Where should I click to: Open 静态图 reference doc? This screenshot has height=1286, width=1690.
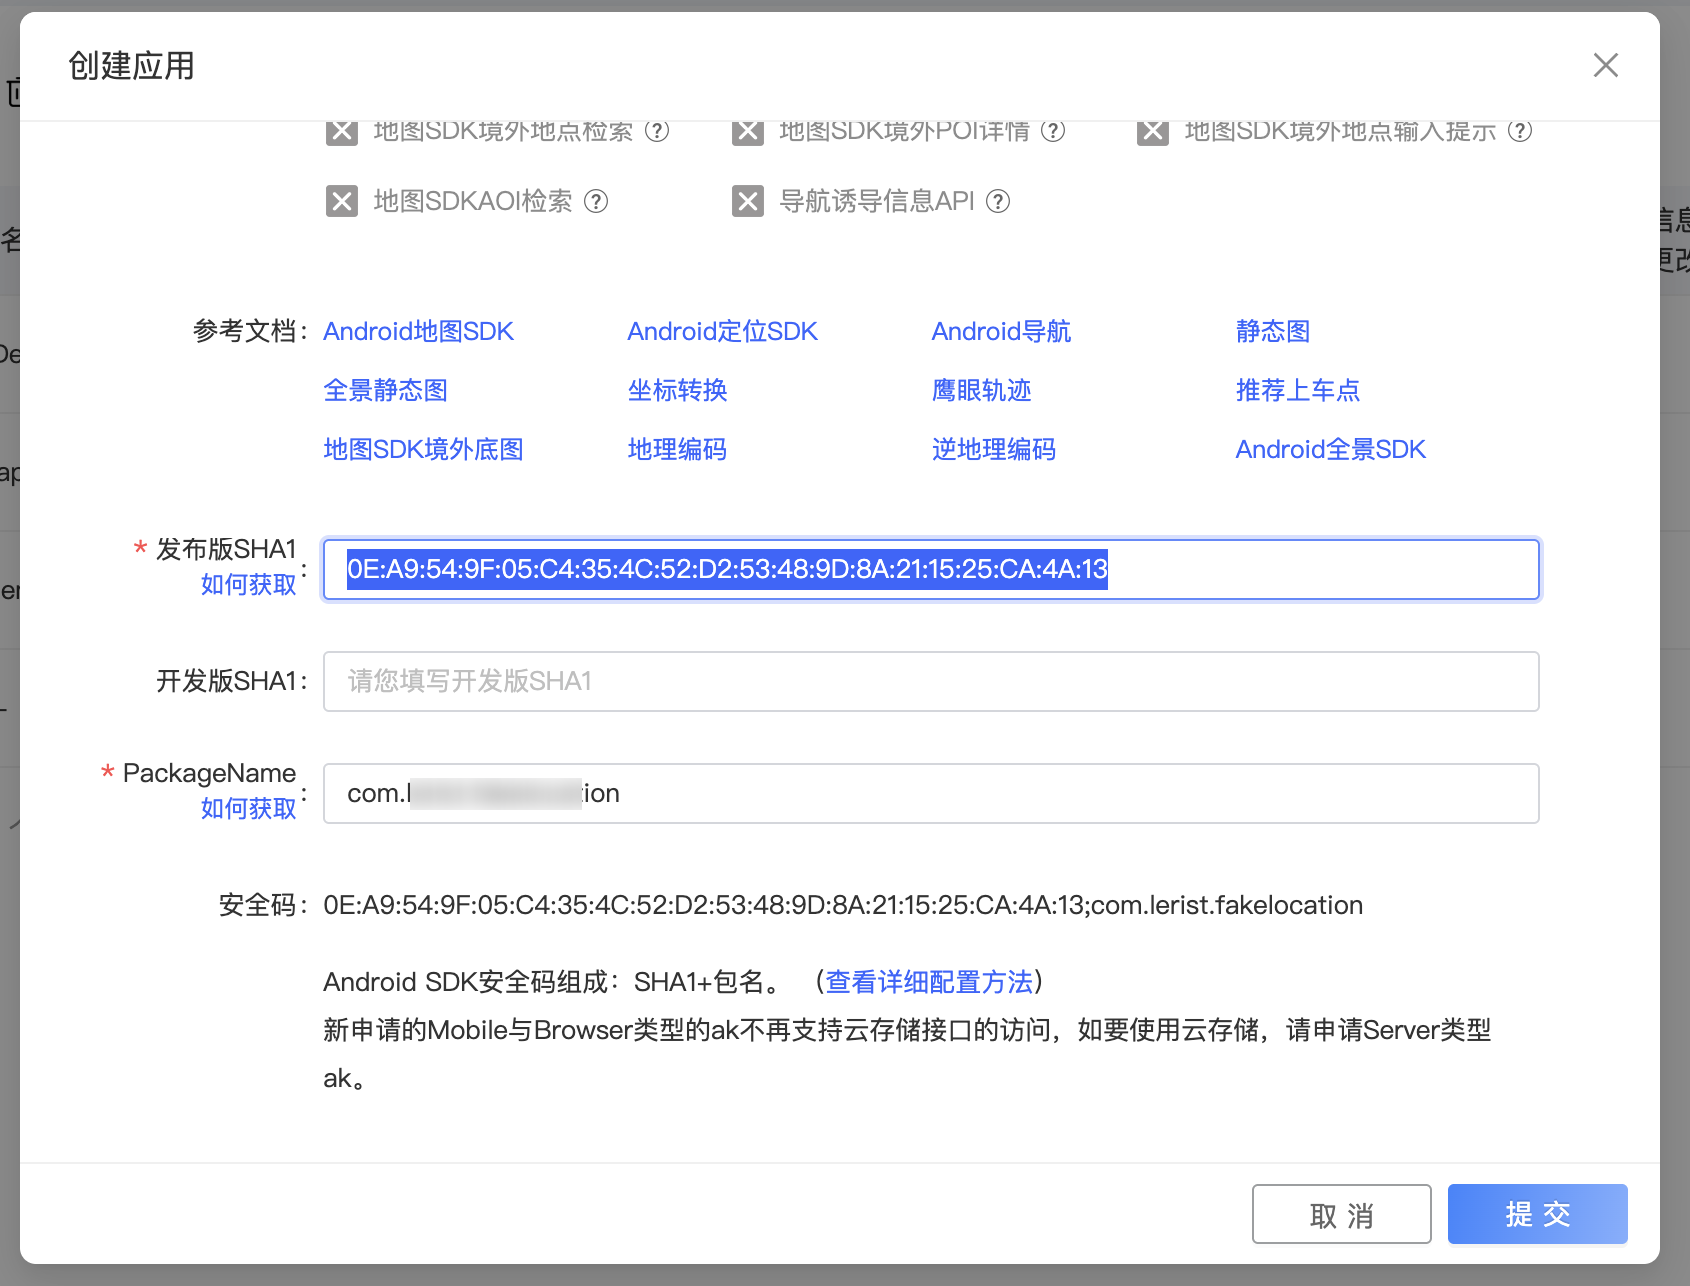pyautogui.click(x=1273, y=331)
